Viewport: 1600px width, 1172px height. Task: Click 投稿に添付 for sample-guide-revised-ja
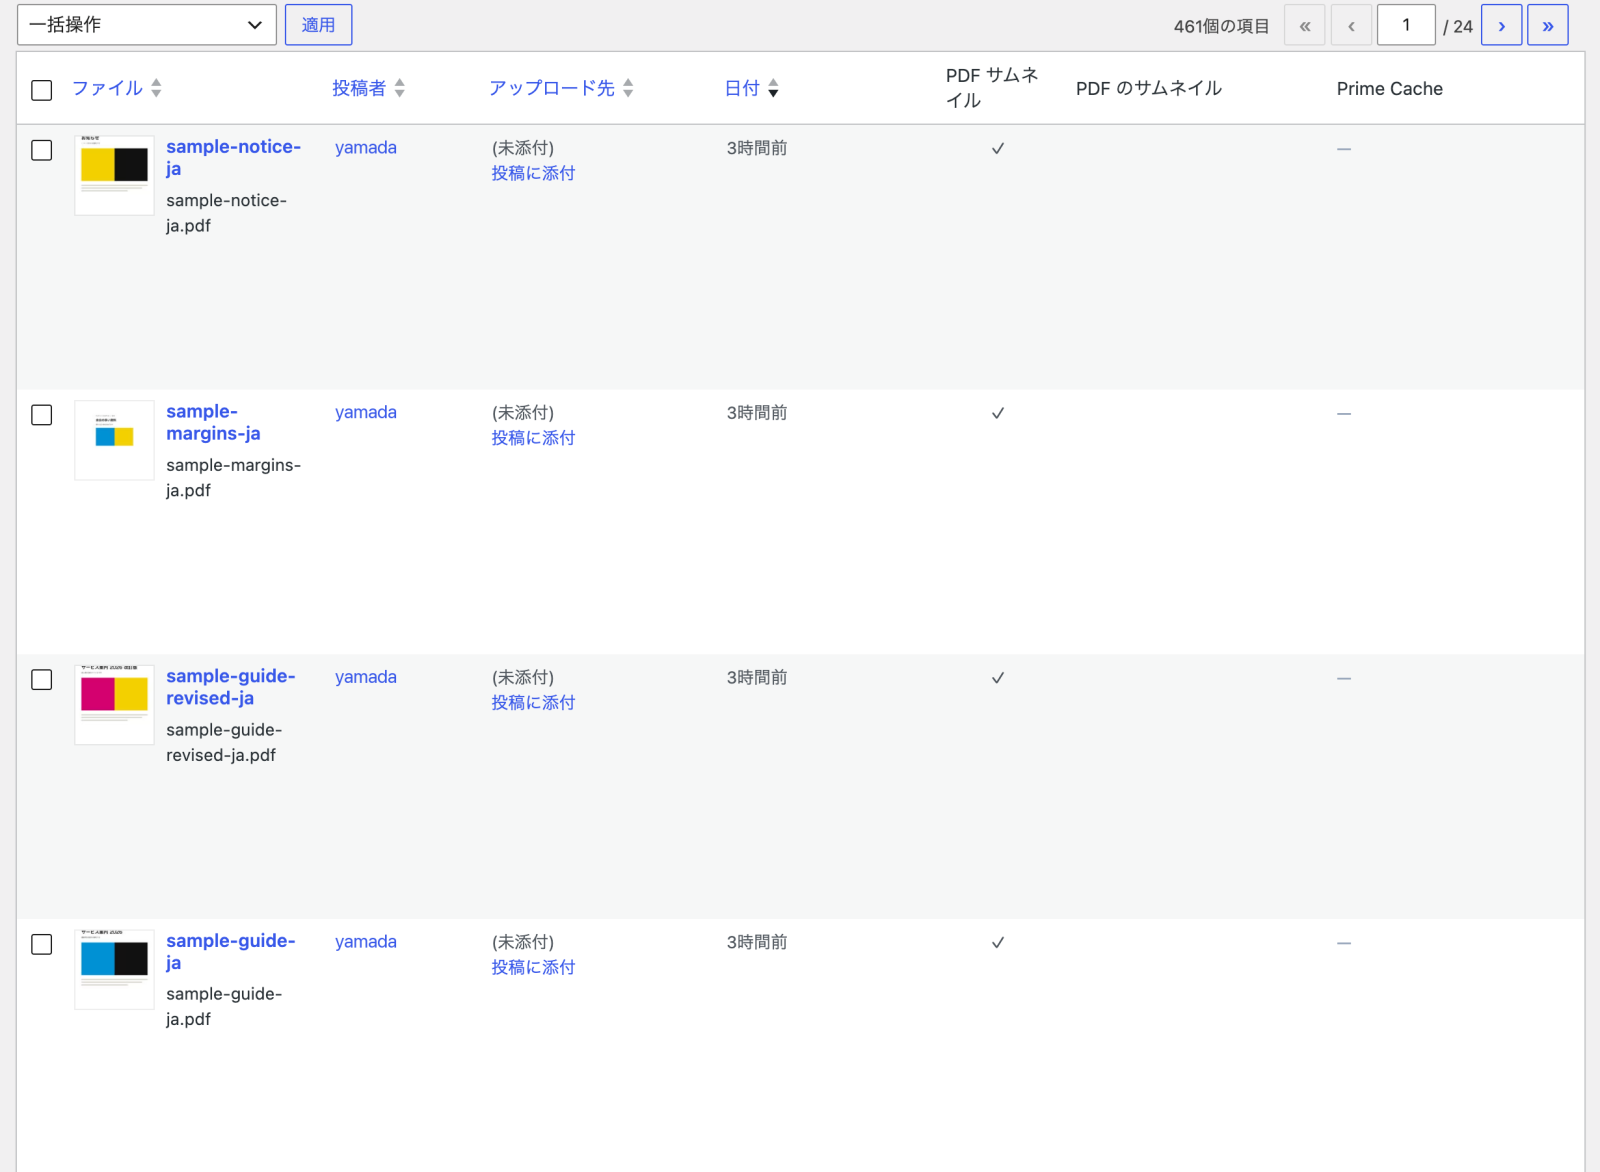tap(533, 703)
